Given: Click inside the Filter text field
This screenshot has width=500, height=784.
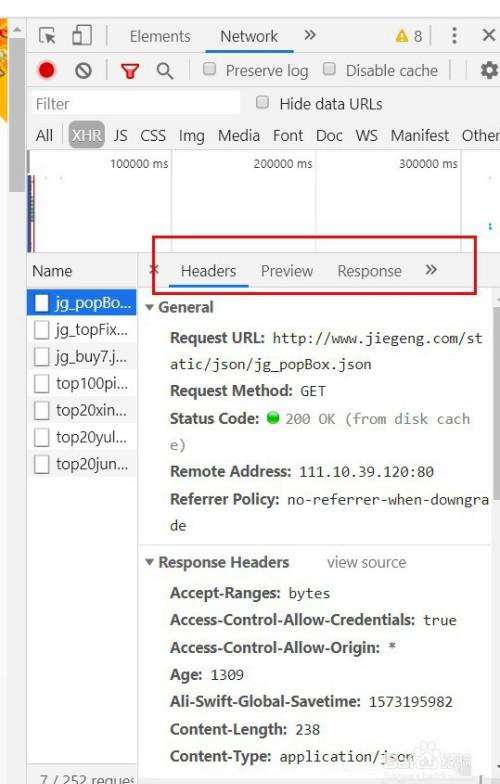Looking at the screenshot, I should pyautogui.click(x=136, y=104).
